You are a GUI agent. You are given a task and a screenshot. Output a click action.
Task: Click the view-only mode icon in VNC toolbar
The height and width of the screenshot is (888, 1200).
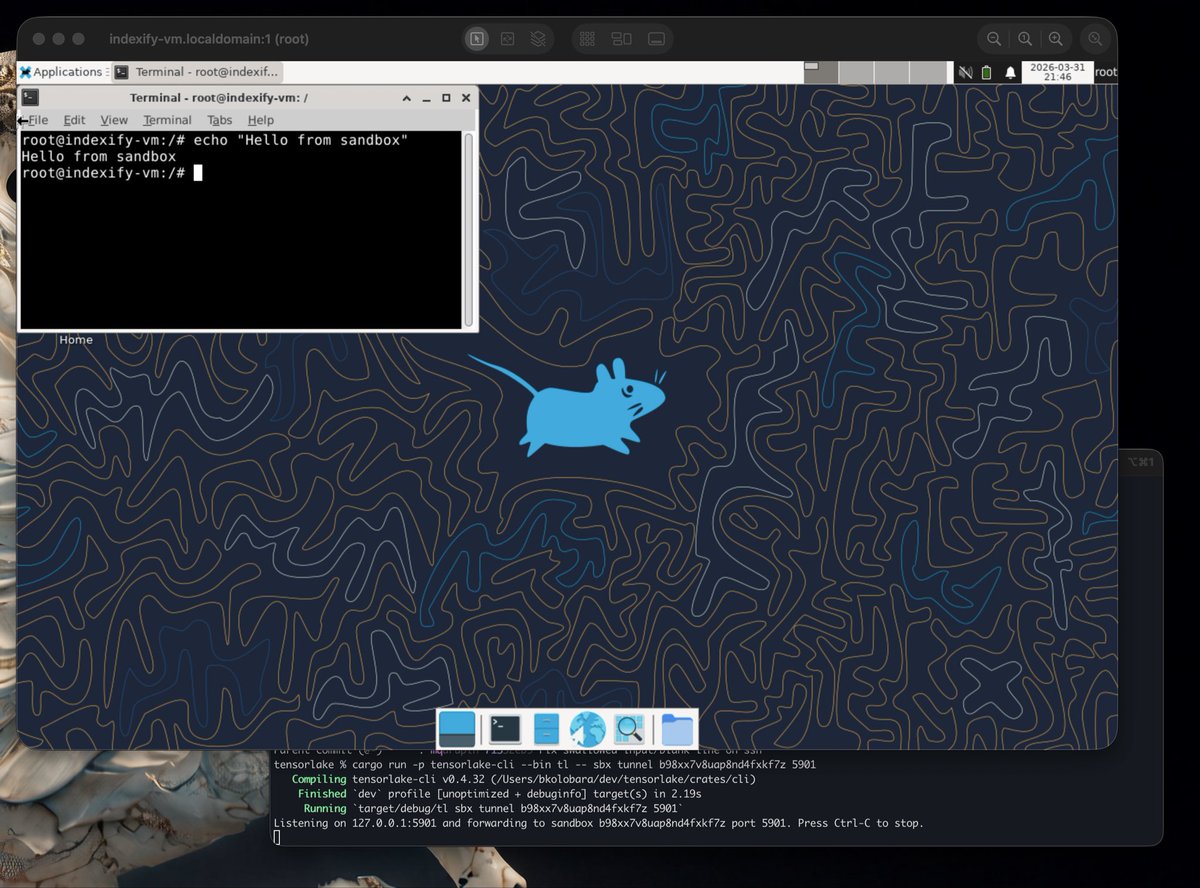coord(507,39)
